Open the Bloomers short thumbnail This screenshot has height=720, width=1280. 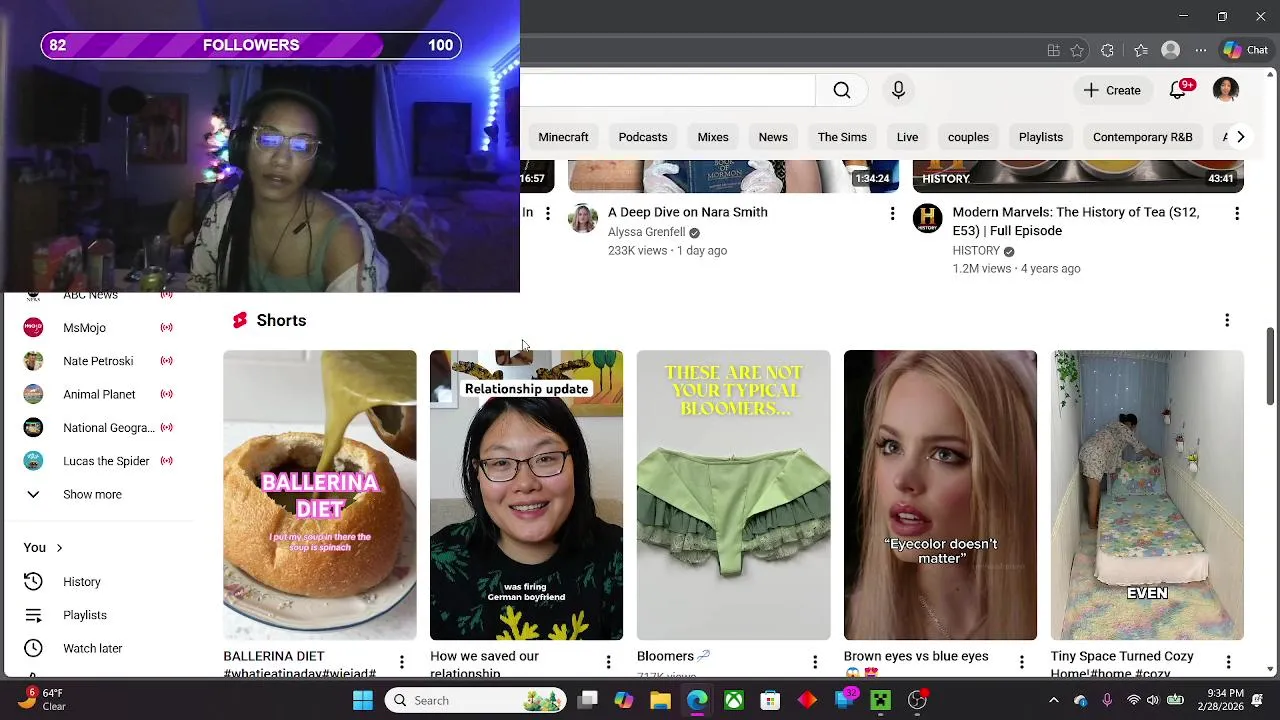click(x=733, y=495)
